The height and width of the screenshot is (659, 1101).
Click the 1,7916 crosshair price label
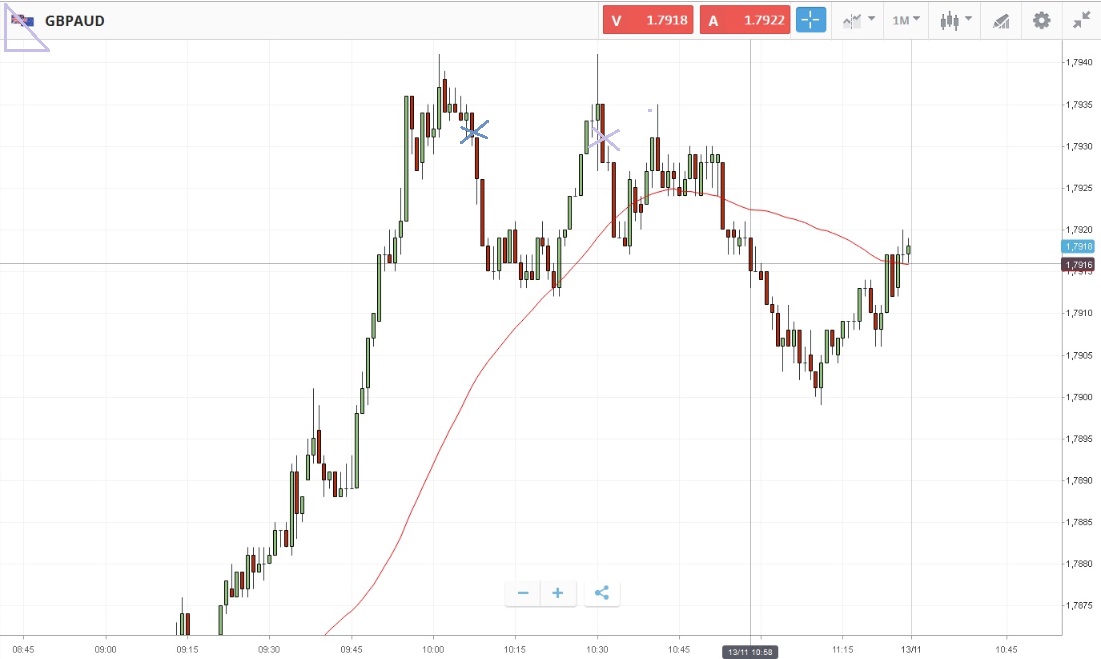coord(1079,264)
